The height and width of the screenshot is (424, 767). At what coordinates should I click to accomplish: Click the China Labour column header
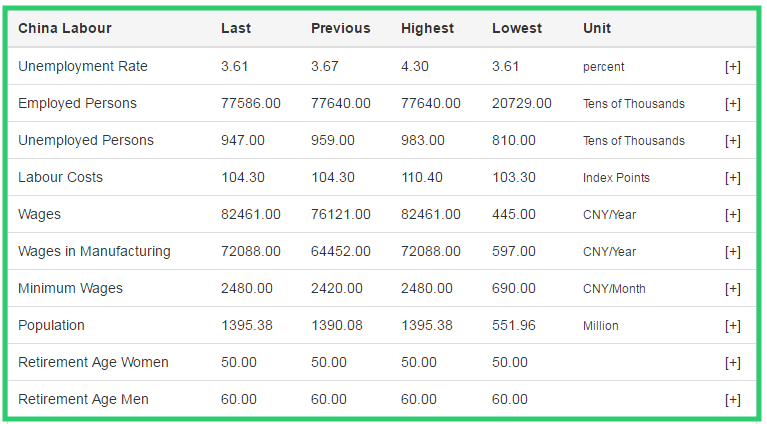coord(65,28)
